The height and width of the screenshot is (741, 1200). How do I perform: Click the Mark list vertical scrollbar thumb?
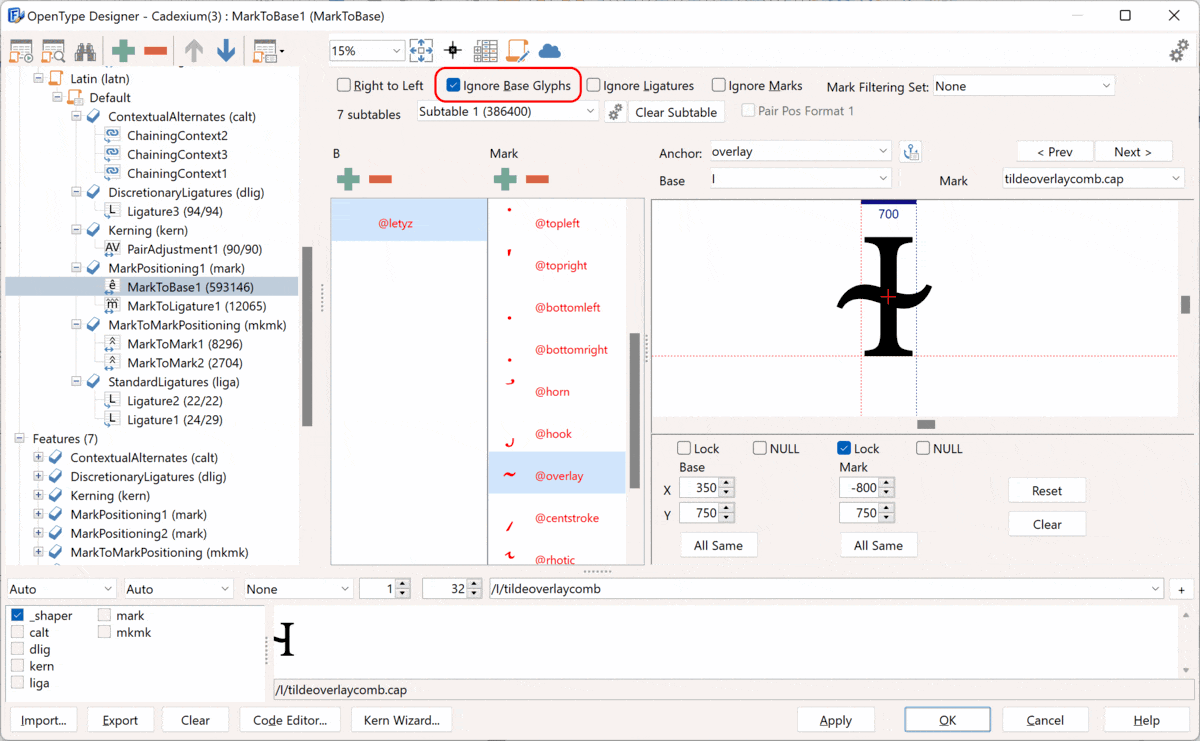pyautogui.click(x=633, y=410)
